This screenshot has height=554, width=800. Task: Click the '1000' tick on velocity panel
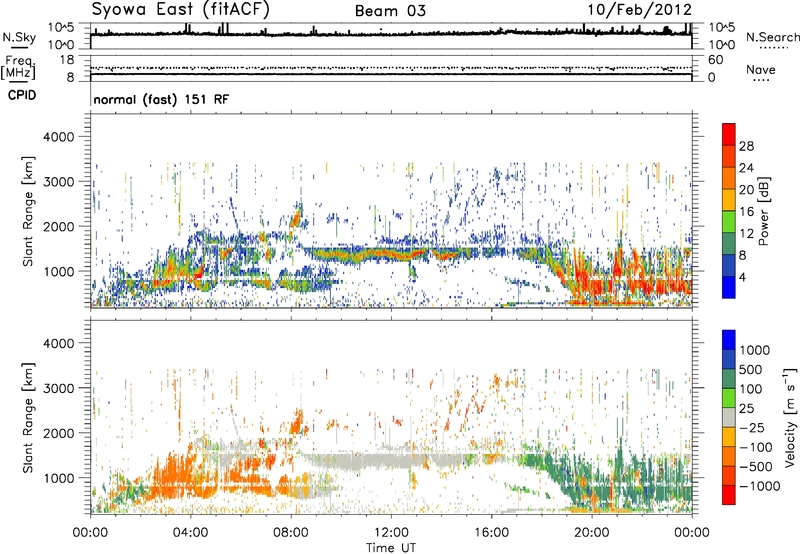click(x=58, y=478)
